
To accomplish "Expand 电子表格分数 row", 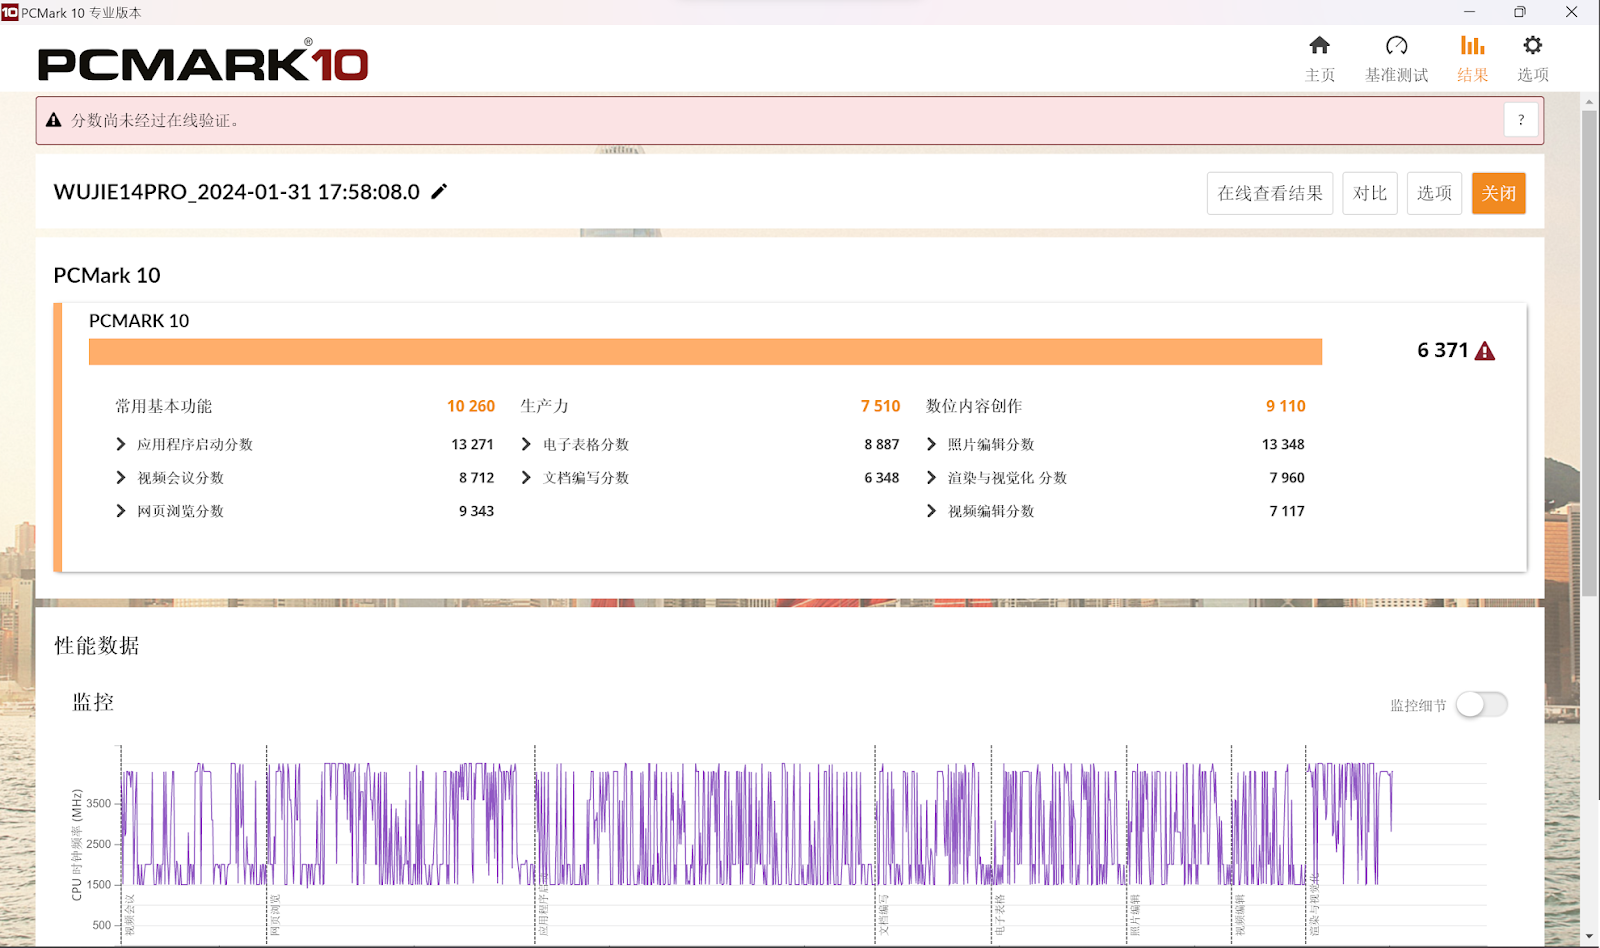I will [x=526, y=444].
